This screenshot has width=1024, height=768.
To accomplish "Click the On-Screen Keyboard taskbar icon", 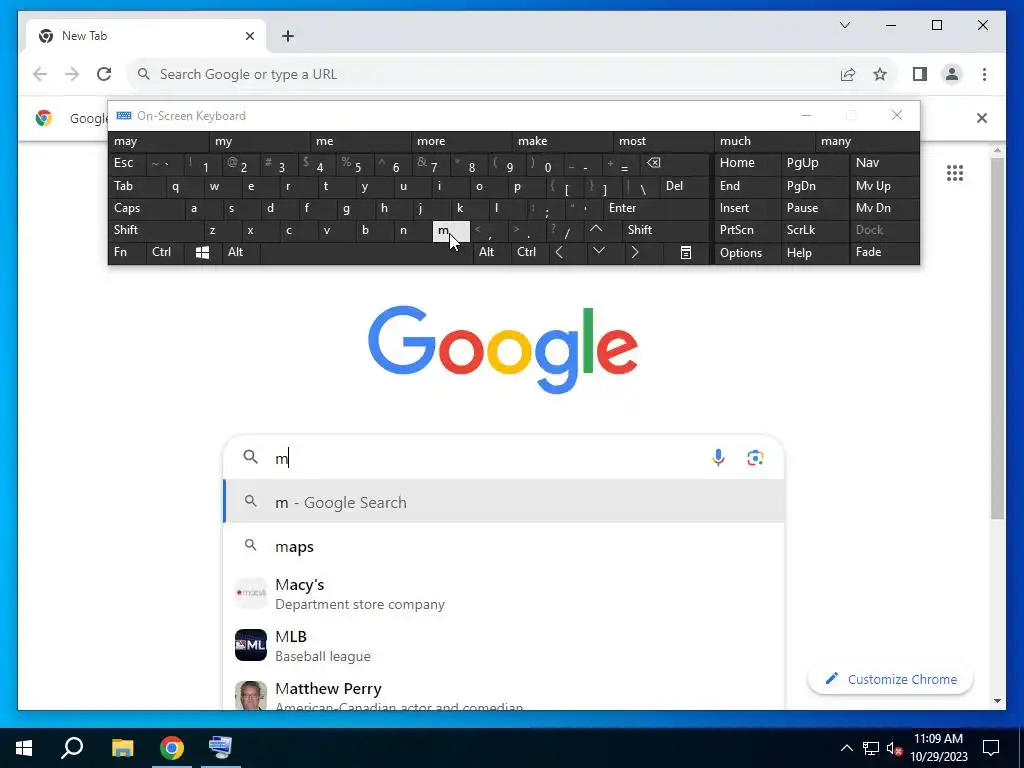I will point(221,748).
